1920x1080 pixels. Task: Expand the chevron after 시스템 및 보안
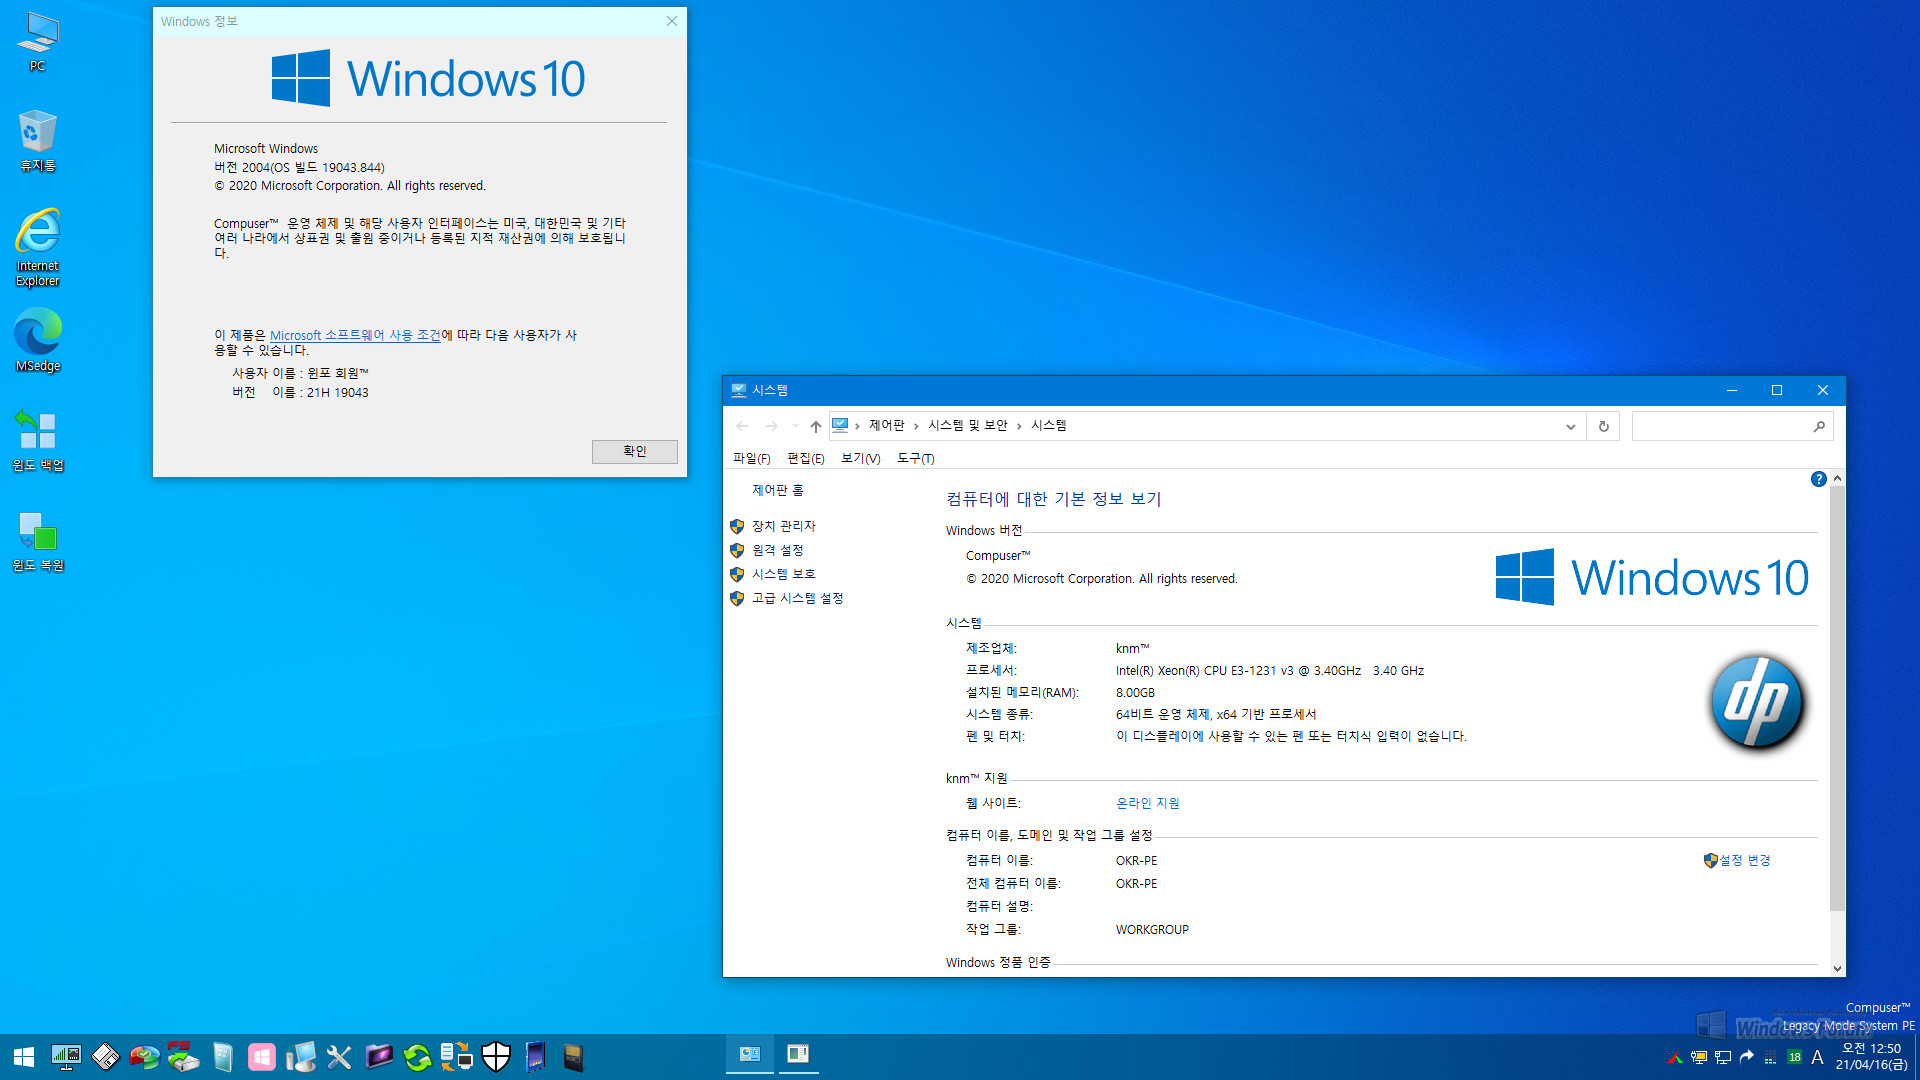(1019, 426)
